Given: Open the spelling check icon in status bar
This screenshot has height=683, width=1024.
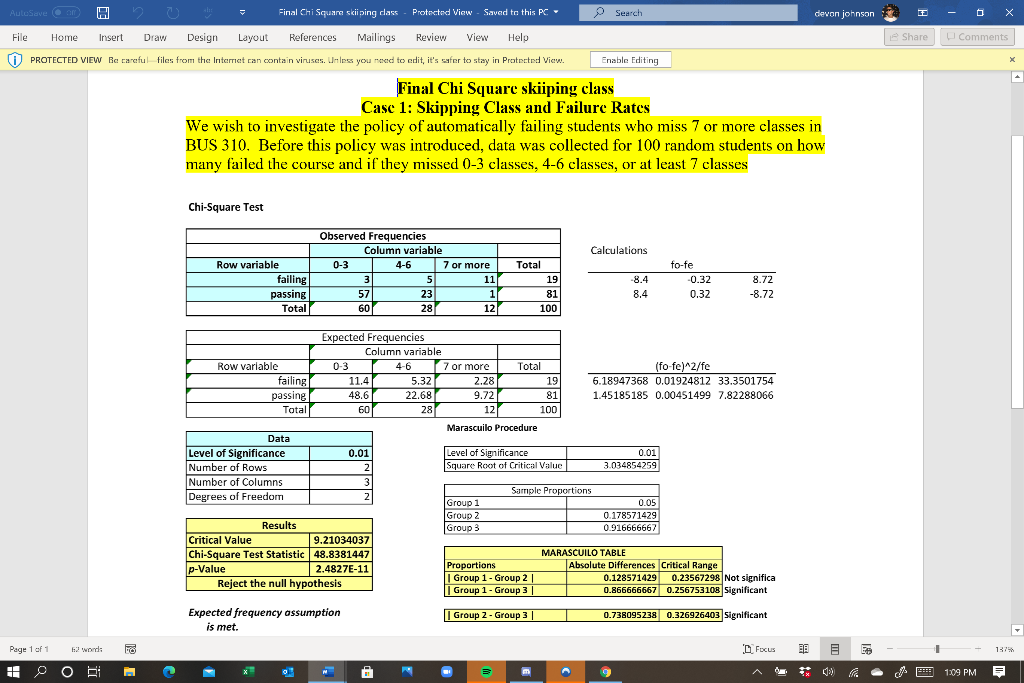Looking at the screenshot, I should tap(129, 648).
